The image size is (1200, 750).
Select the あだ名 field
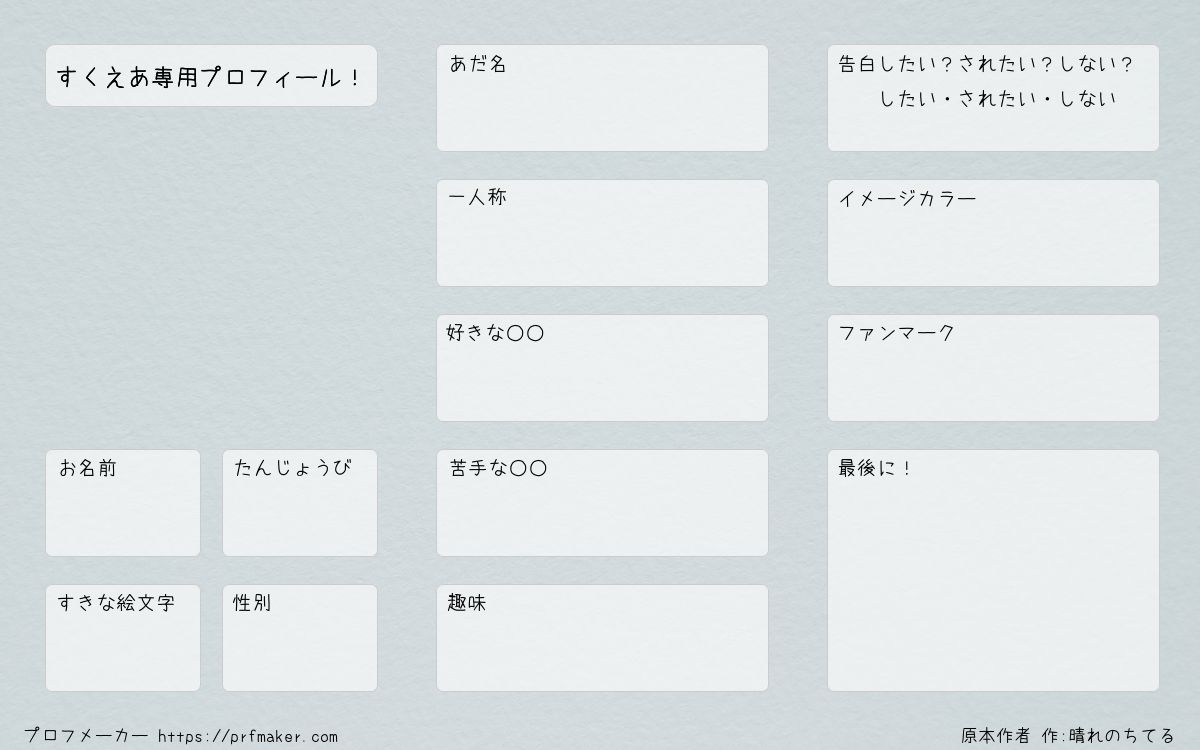pos(602,98)
